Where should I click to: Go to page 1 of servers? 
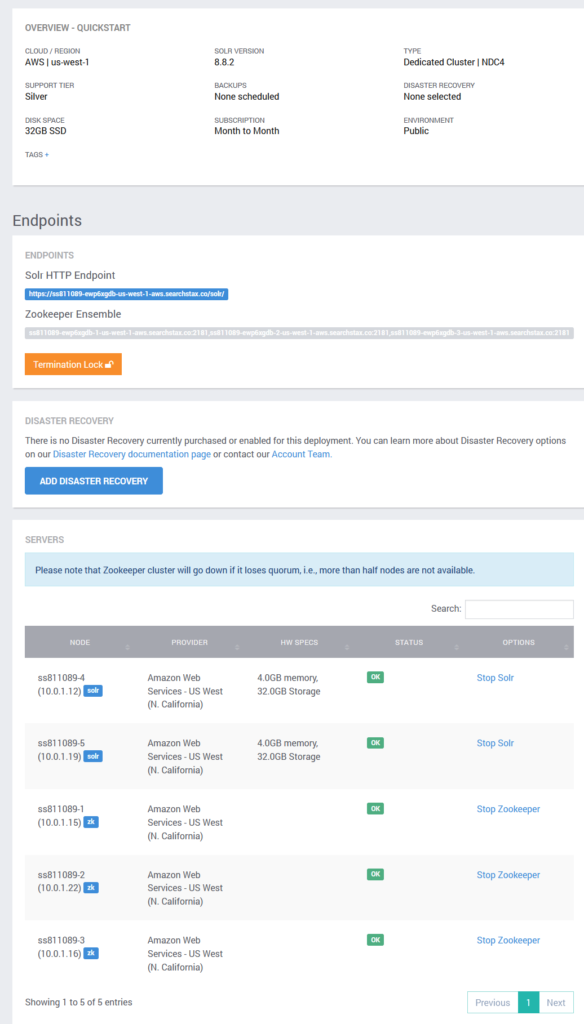point(528,1002)
